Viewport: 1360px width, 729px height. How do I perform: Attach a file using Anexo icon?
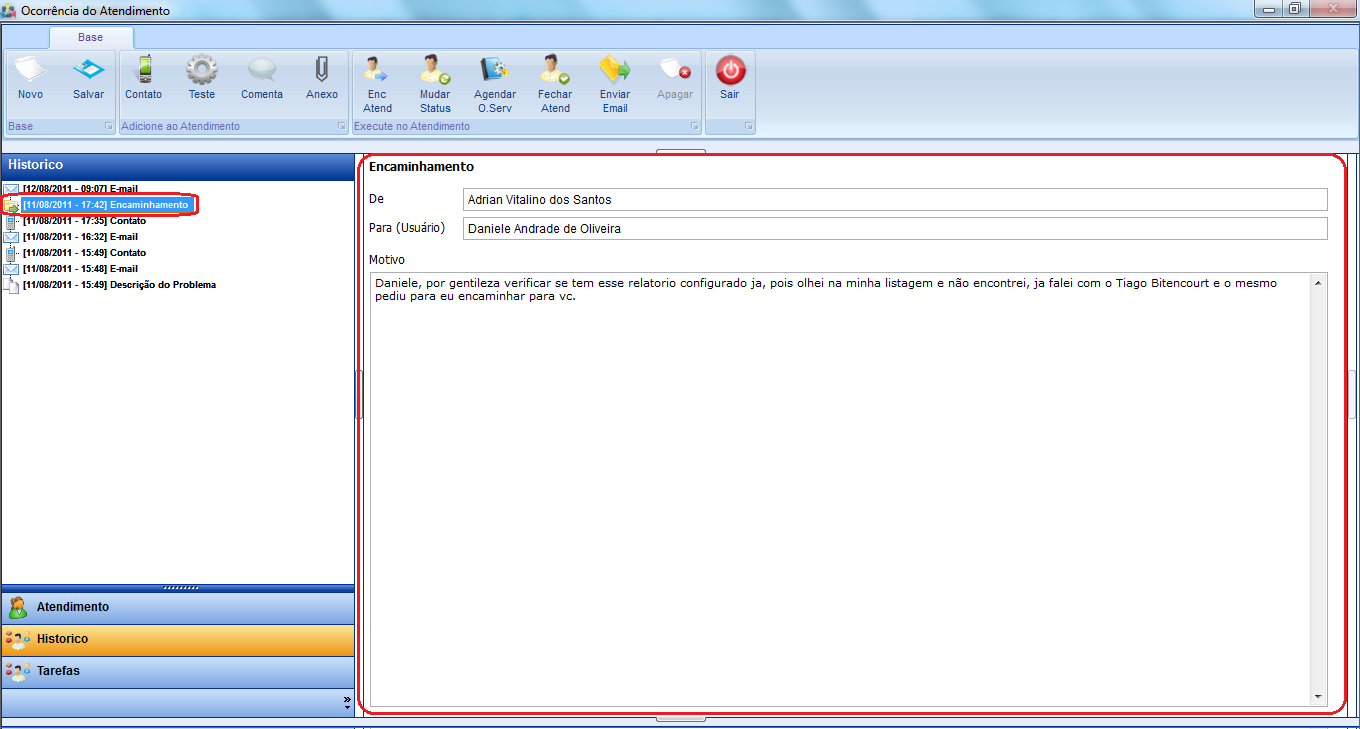tap(321, 78)
